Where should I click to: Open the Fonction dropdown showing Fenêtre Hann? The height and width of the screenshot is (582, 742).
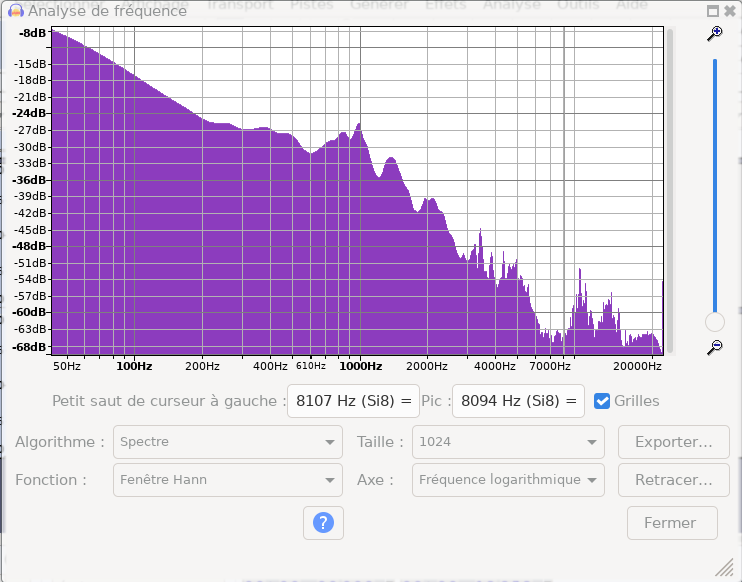[x=228, y=480]
